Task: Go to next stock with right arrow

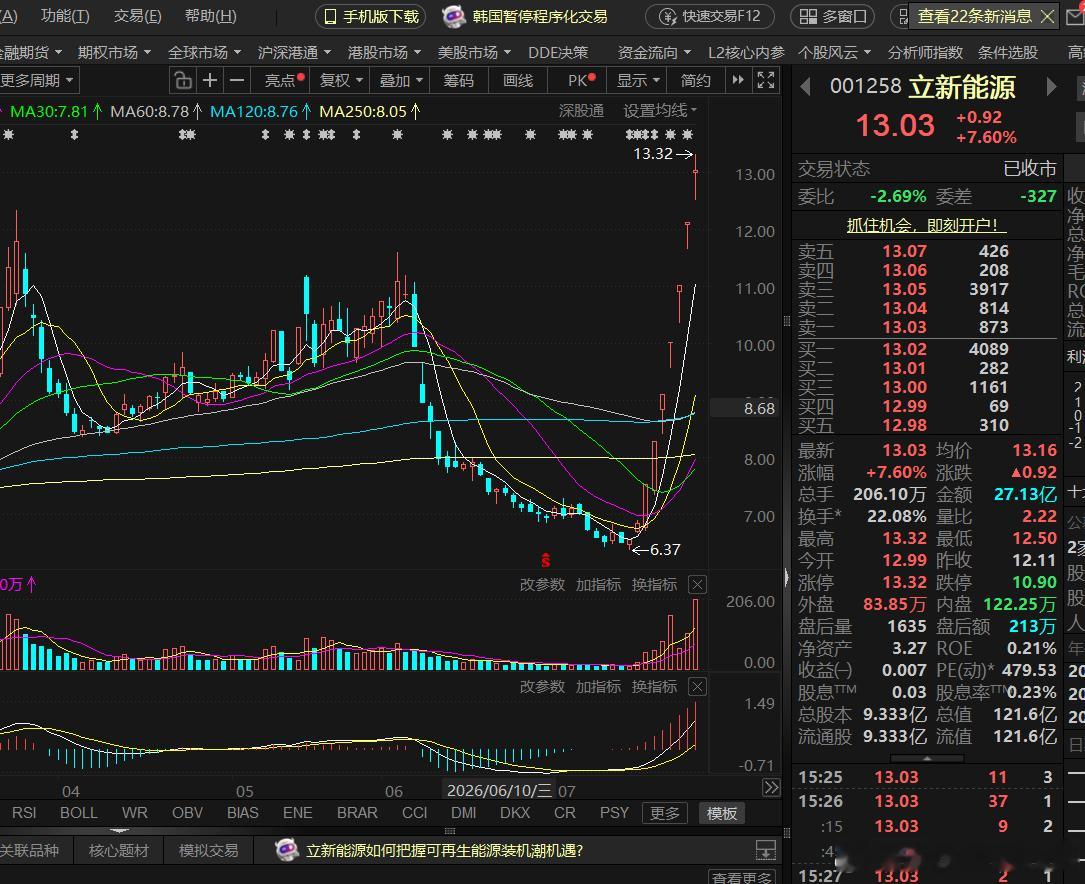Action: 1051,87
